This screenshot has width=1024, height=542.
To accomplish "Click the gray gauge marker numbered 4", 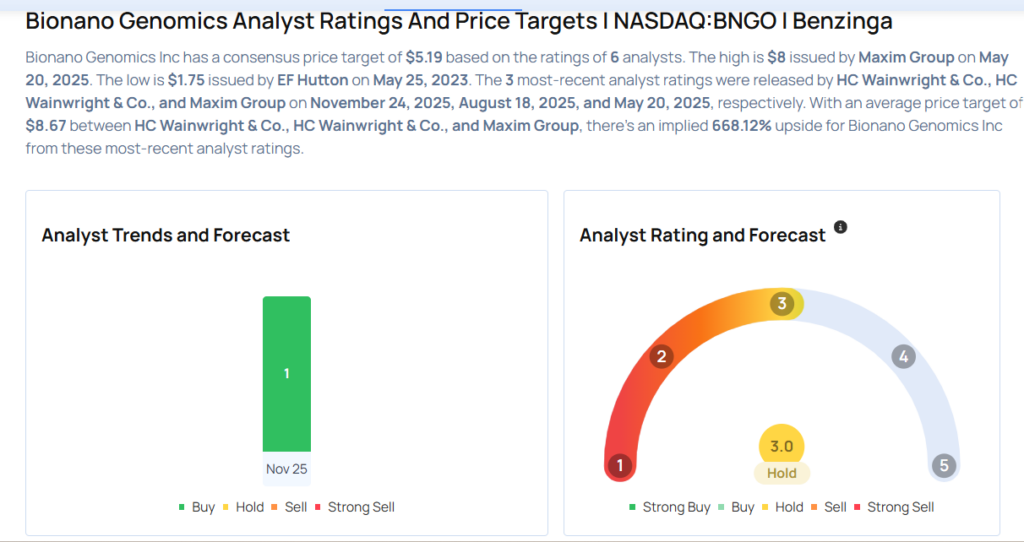I will tap(903, 357).
